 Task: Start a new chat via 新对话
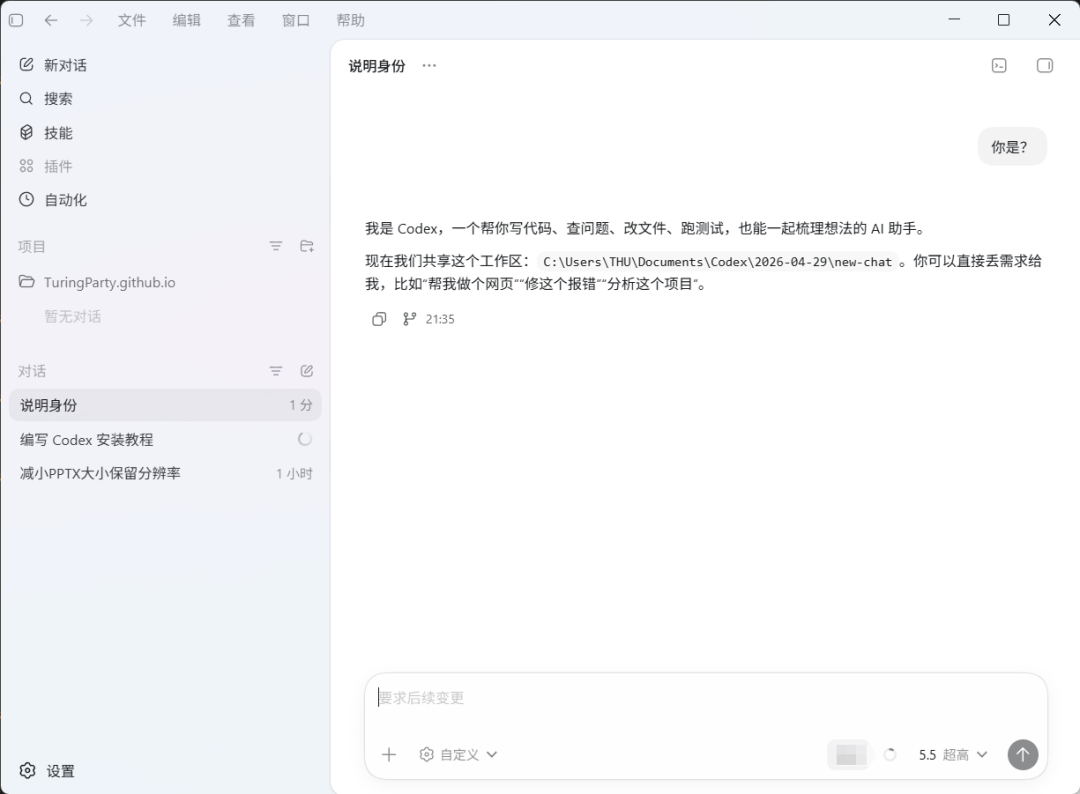coord(165,65)
